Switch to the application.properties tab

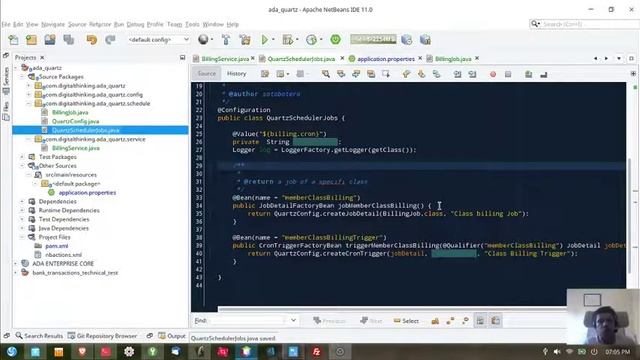[386, 59]
